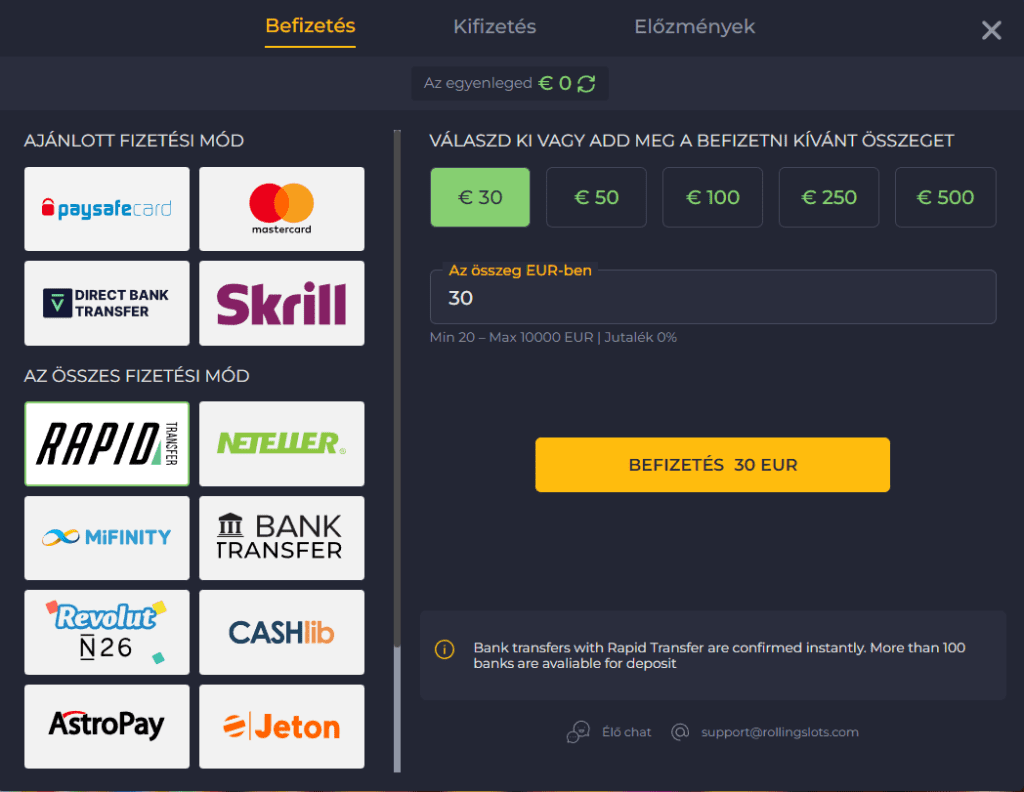Screen dimensions: 1024x792
Task: Select the paysafecard payment method
Action: pyautogui.click(x=107, y=209)
